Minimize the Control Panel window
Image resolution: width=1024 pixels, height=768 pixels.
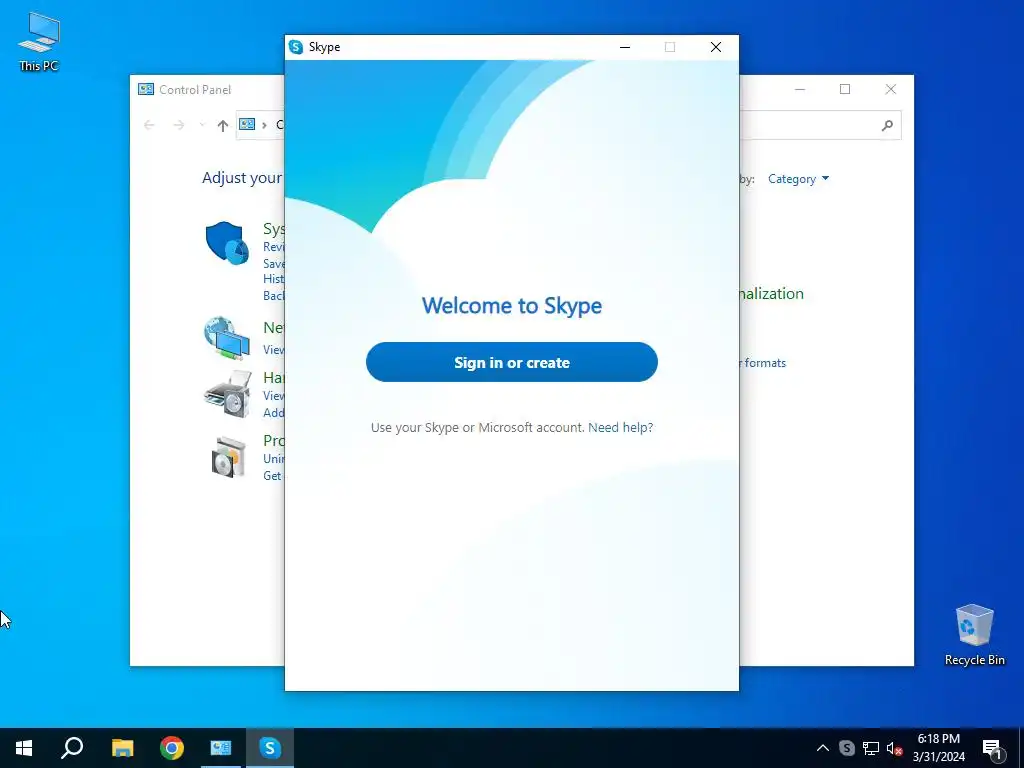coord(800,89)
